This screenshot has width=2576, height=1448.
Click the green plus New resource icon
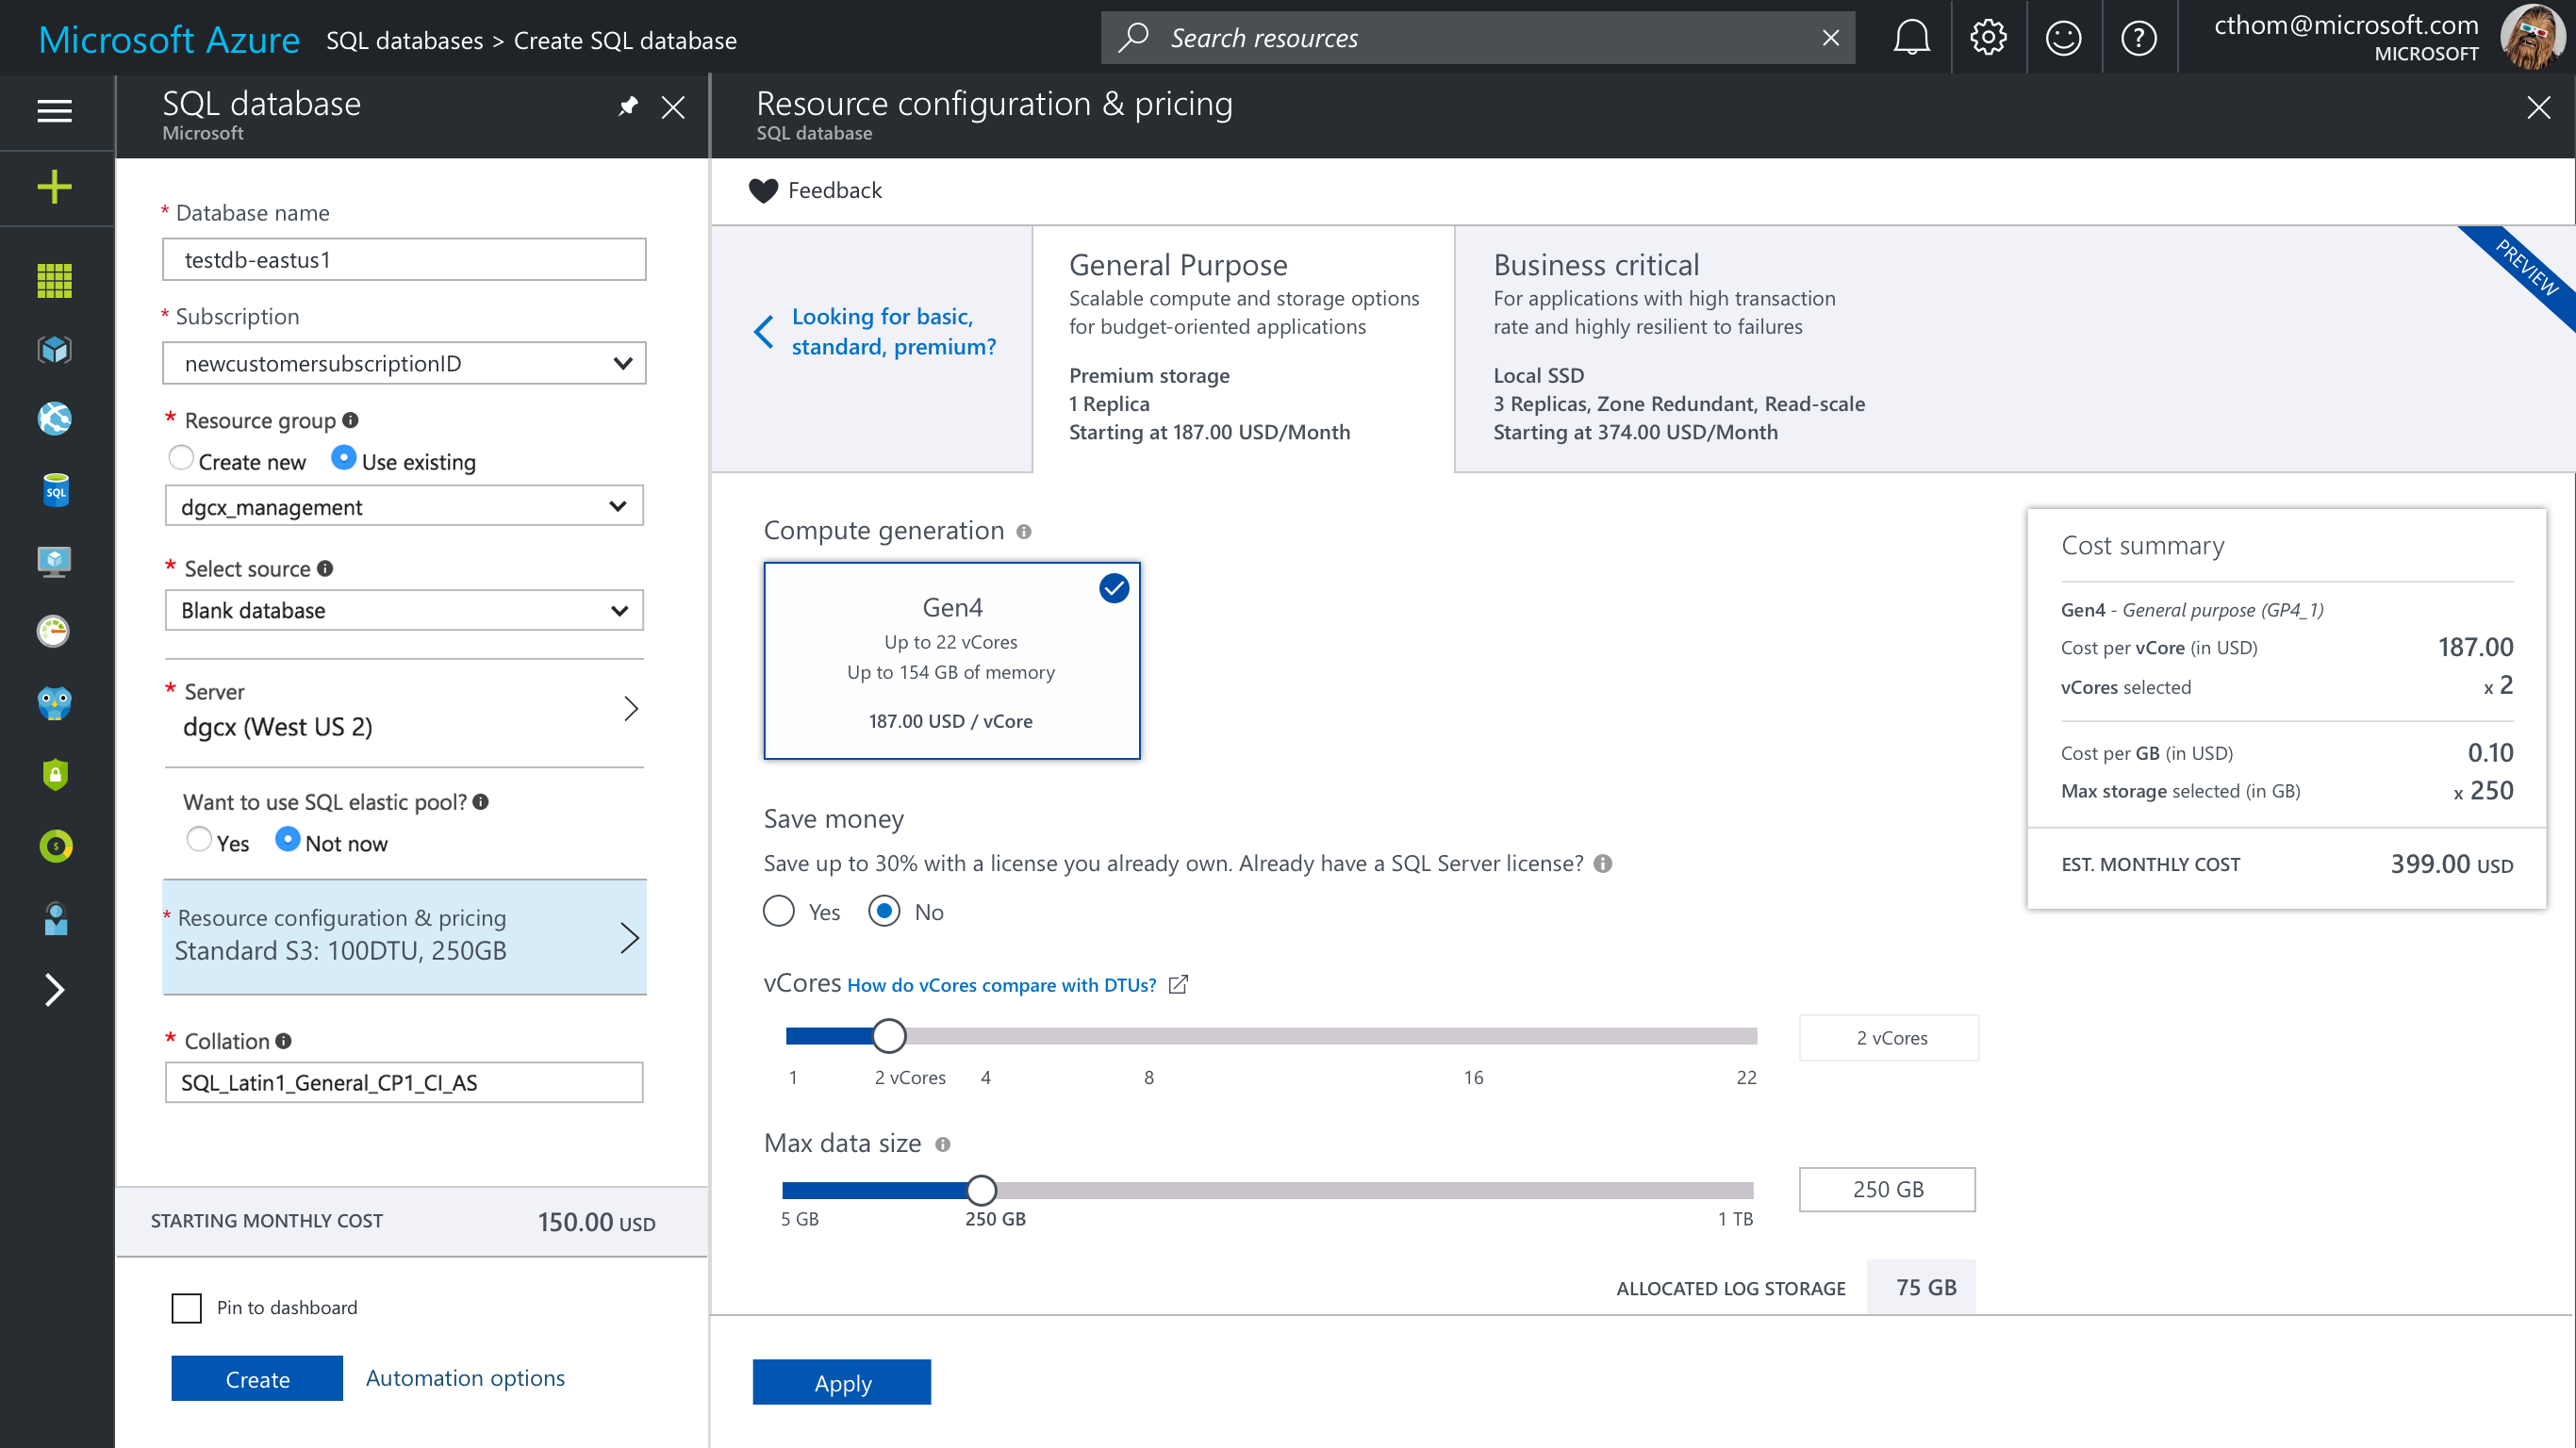coord(54,186)
